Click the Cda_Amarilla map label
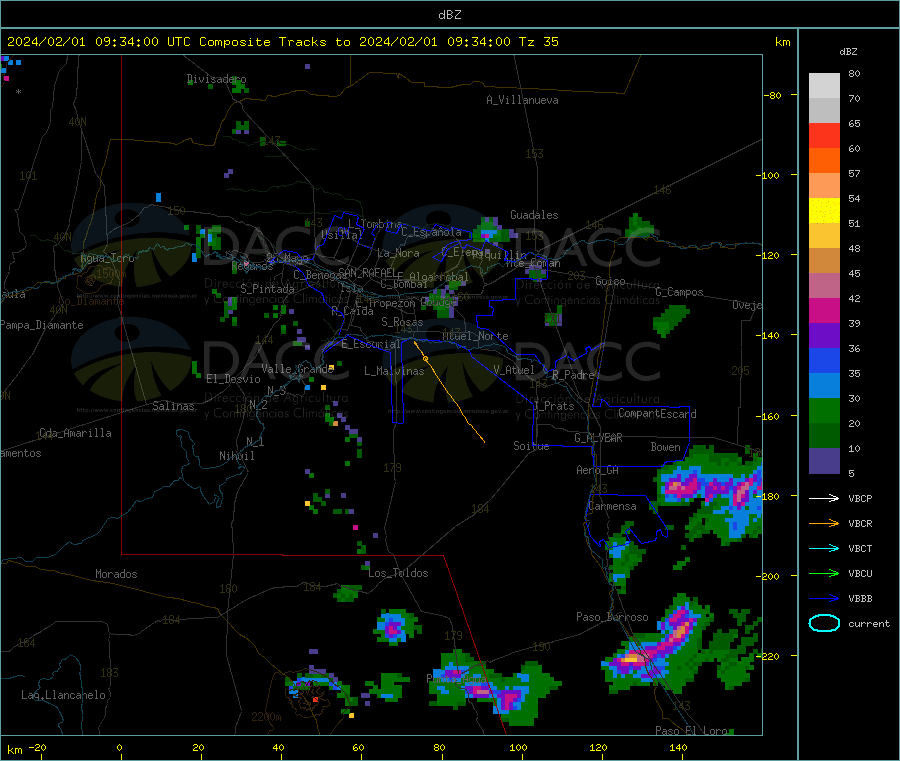The image size is (900, 761). pos(75,433)
